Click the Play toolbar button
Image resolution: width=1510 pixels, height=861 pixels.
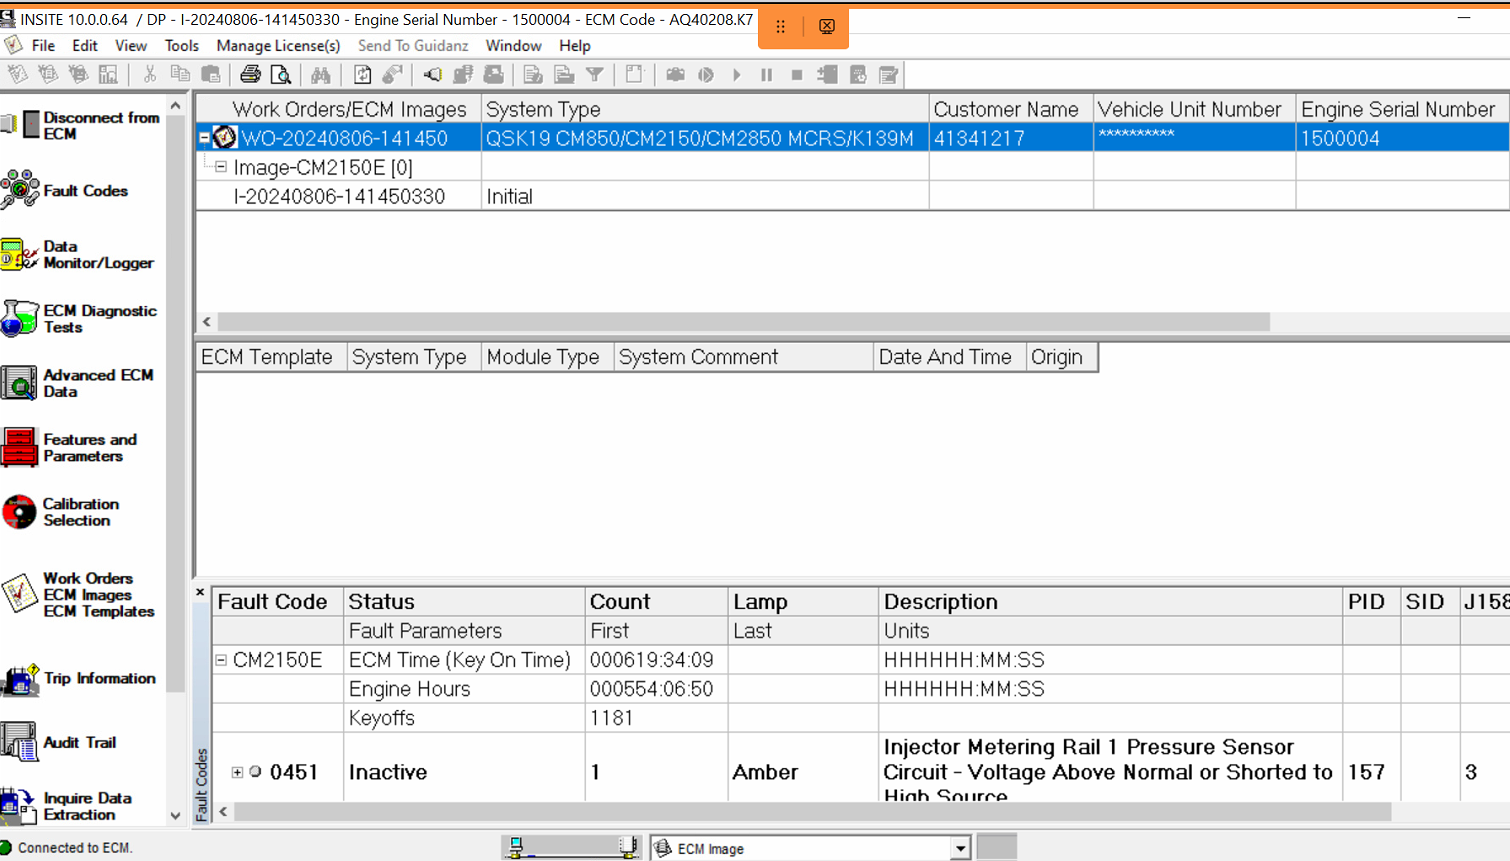click(737, 74)
